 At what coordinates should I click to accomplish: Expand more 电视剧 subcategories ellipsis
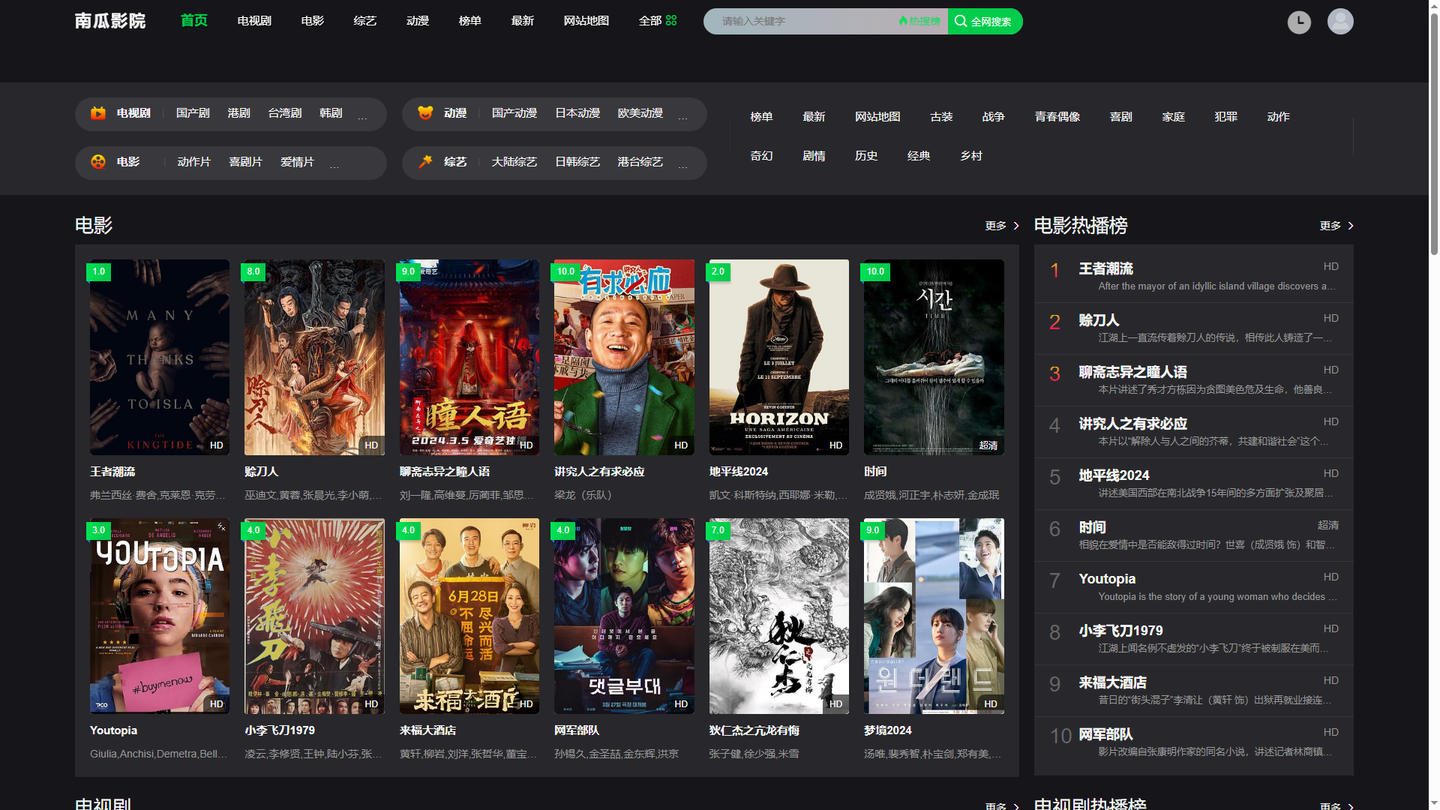(x=362, y=116)
